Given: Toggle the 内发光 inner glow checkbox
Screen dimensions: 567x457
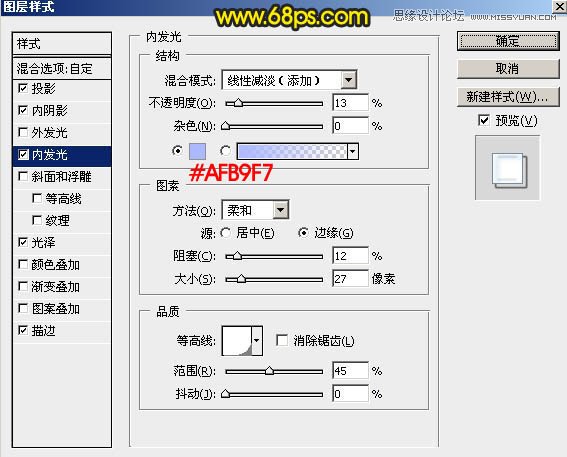Looking at the screenshot, I should click(23, 154).
